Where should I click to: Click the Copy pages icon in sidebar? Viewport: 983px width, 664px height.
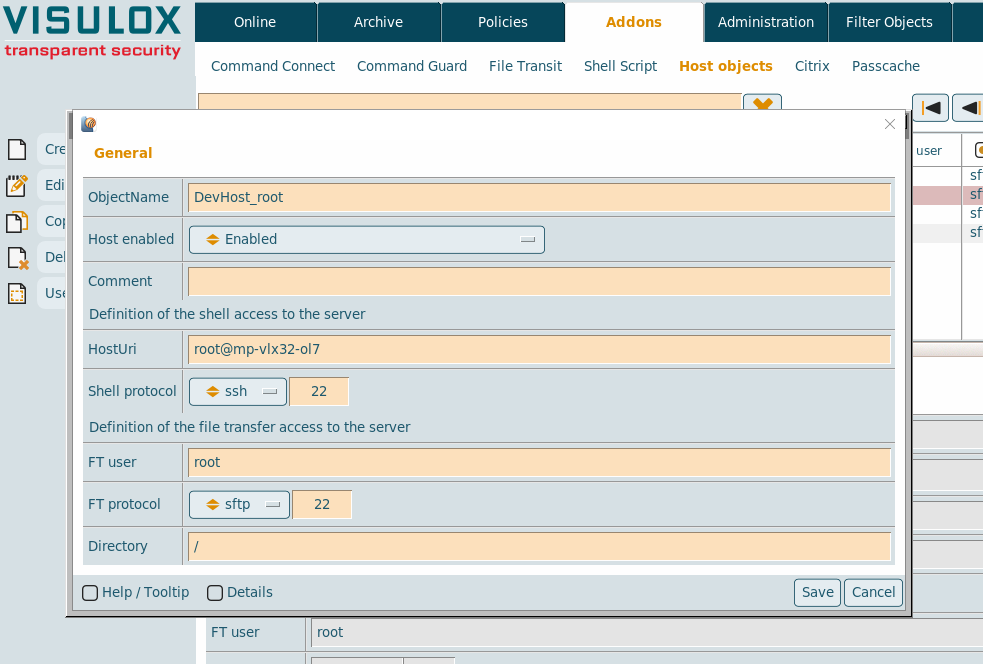tap(17, 222)
